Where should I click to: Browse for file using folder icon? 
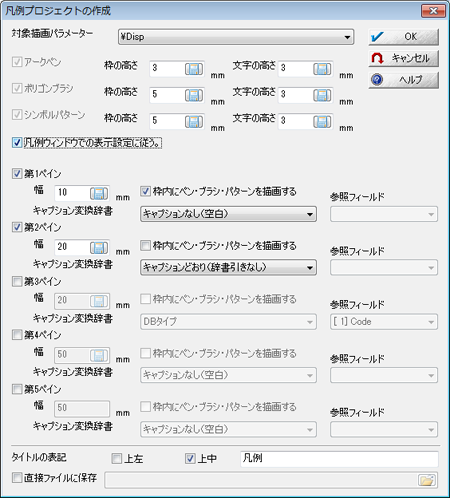click(x=427, y=480)
